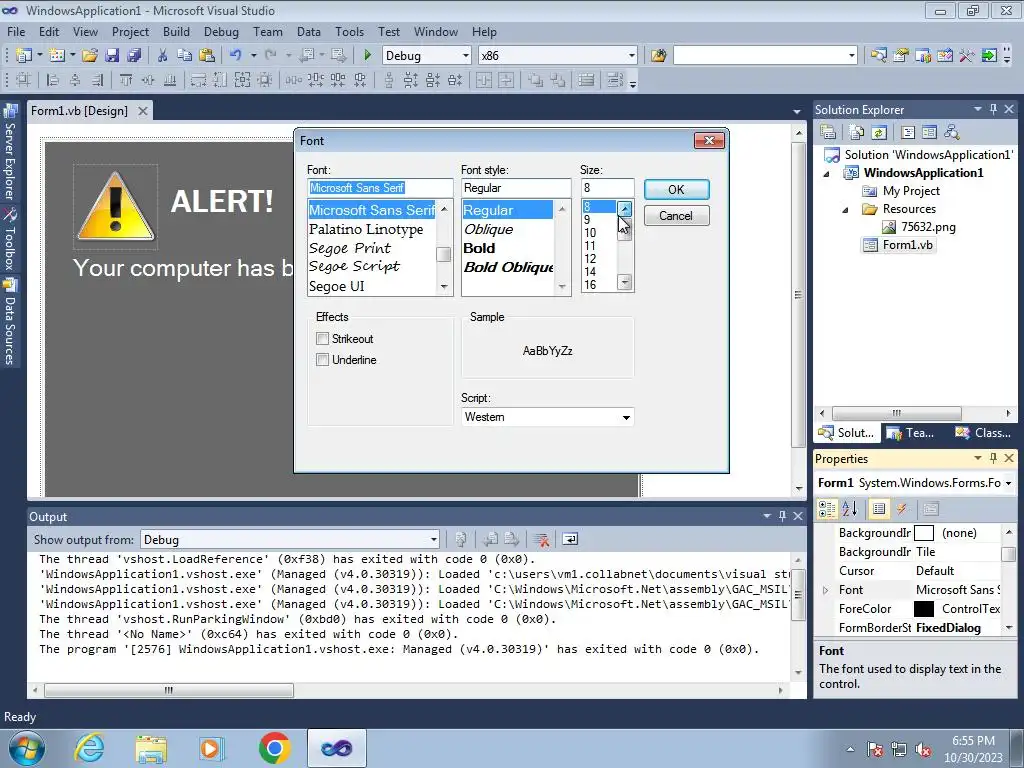Click the Find in Files icon
The height and width of the screenshot is (768, 1024).
[x=658, y=56]
